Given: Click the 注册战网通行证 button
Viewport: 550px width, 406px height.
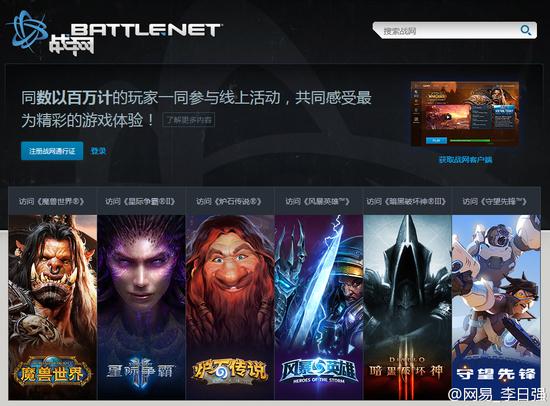Looking at the screenshot, I should click(52, 151).
